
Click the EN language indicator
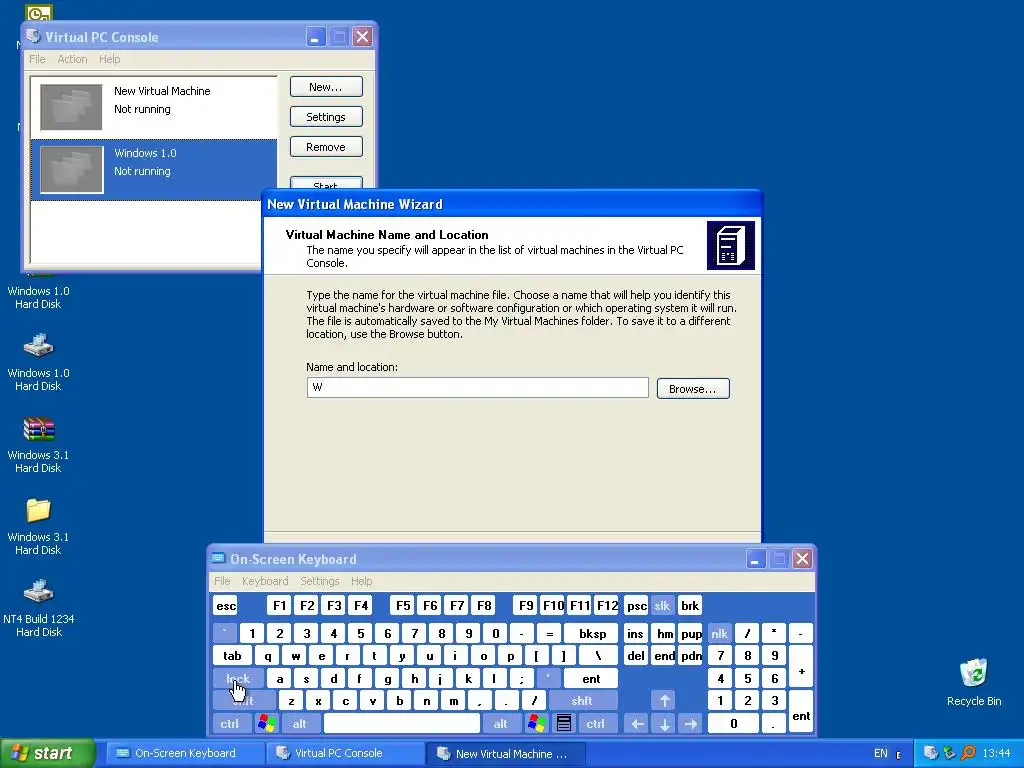coord(880,753)
